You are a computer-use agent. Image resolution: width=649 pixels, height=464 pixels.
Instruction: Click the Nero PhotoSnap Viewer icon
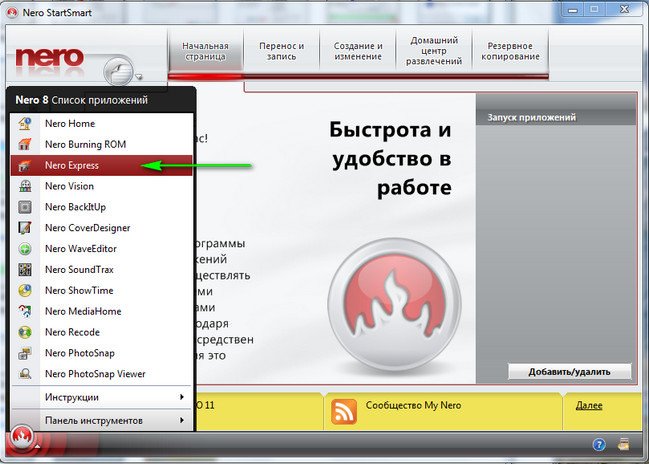point(25,374)
